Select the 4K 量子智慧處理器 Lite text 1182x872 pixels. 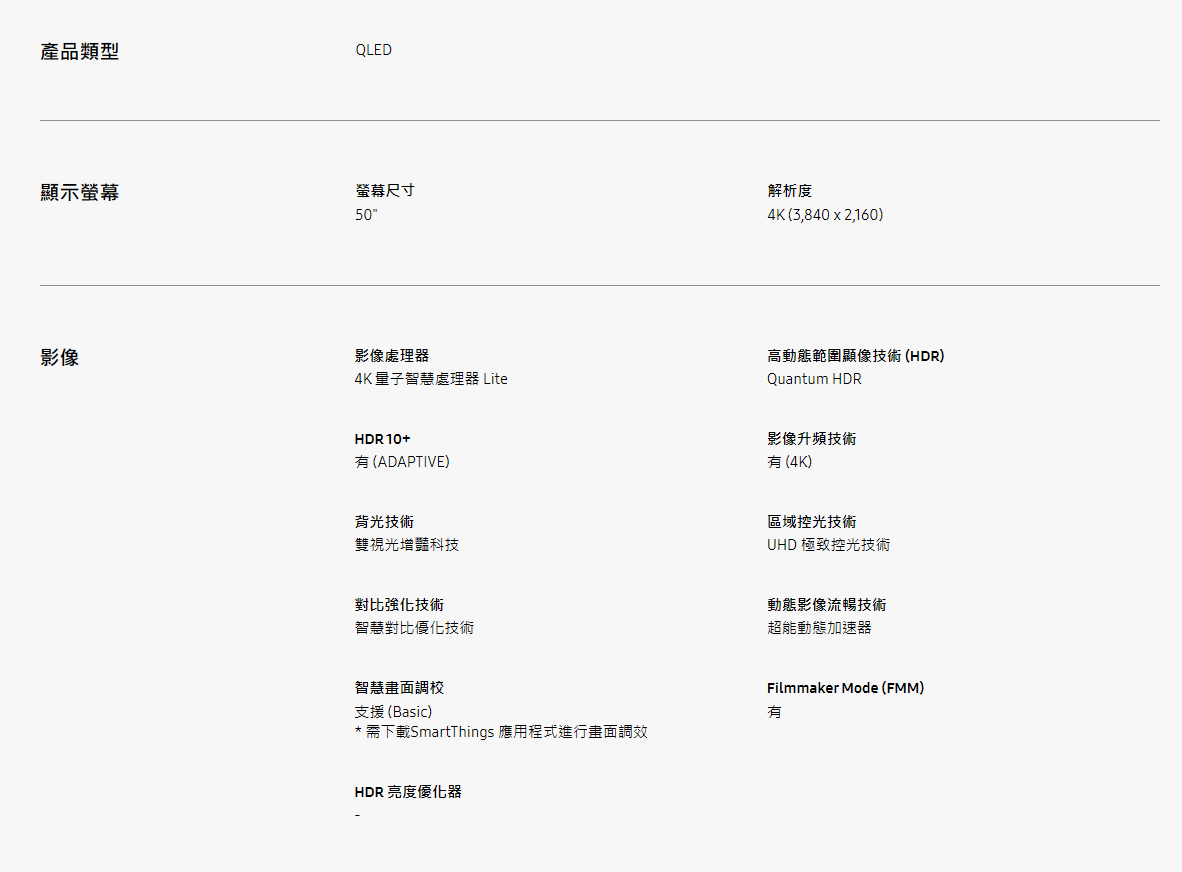431,379
